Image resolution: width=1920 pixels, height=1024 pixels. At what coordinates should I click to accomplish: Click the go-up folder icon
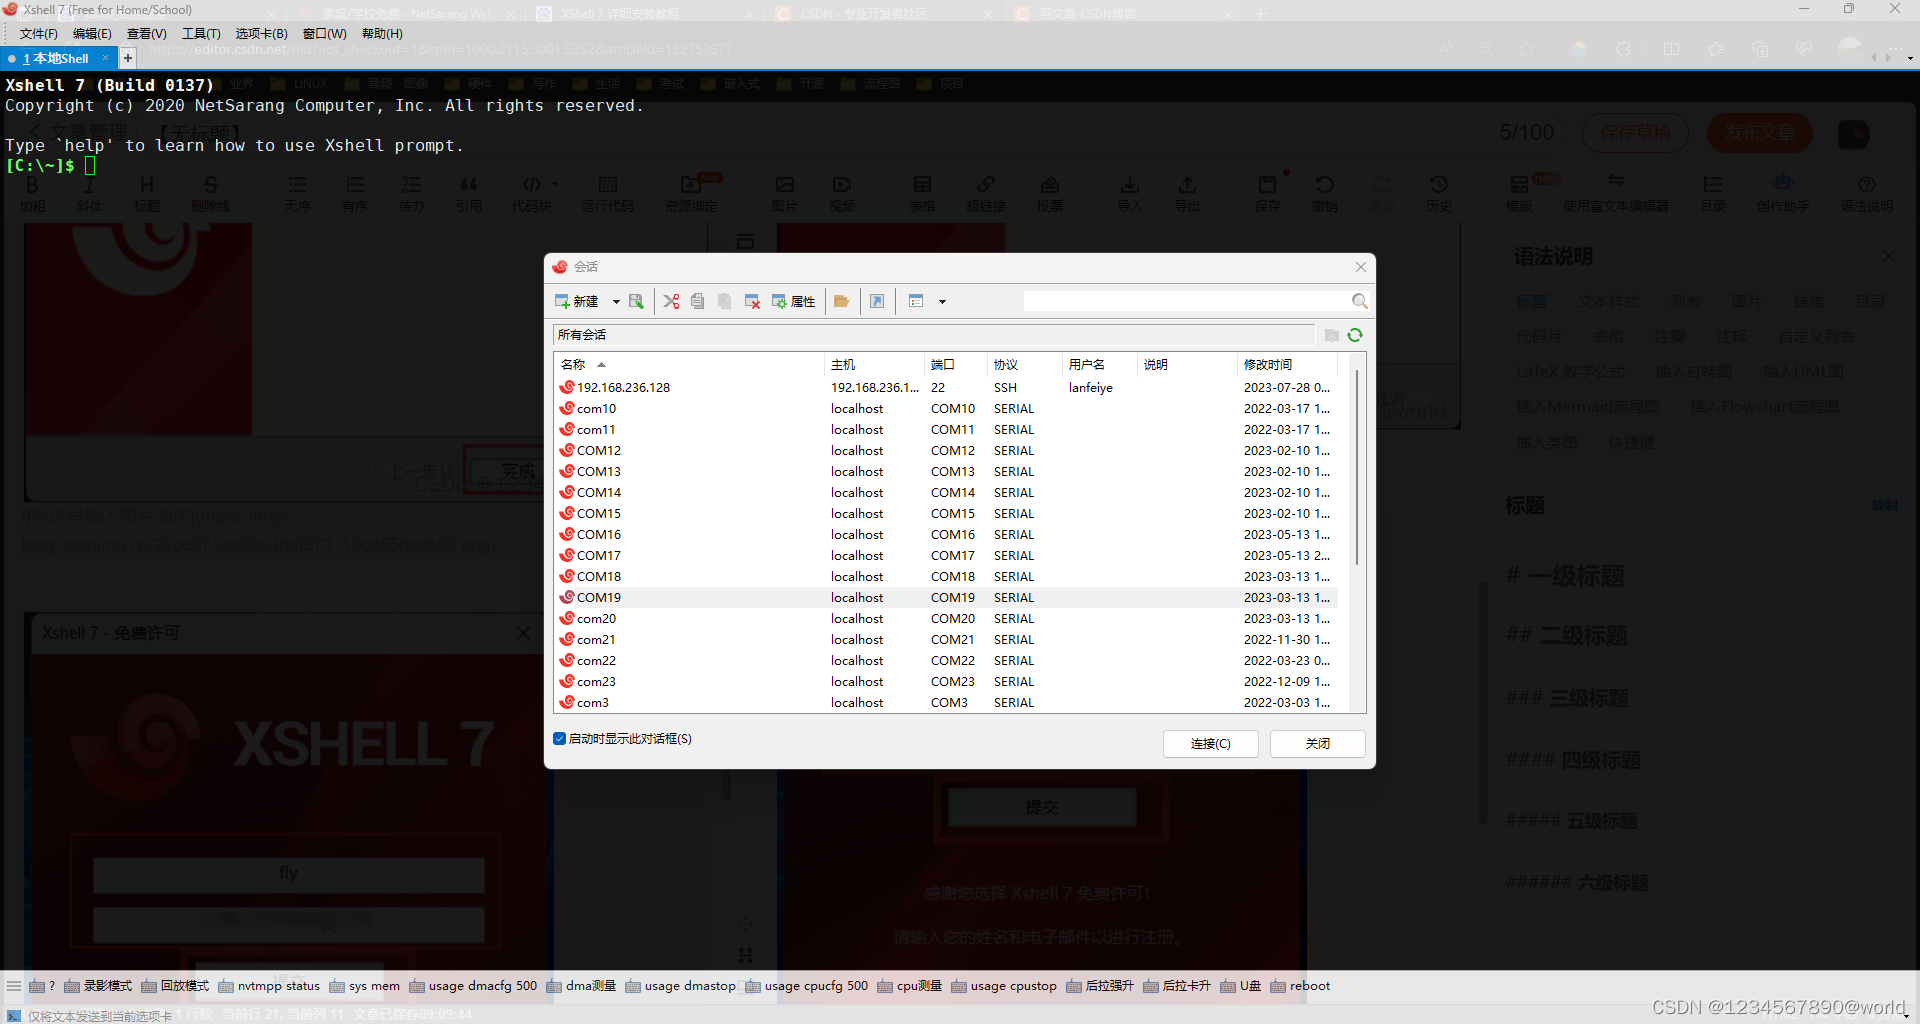[1331, 335]
